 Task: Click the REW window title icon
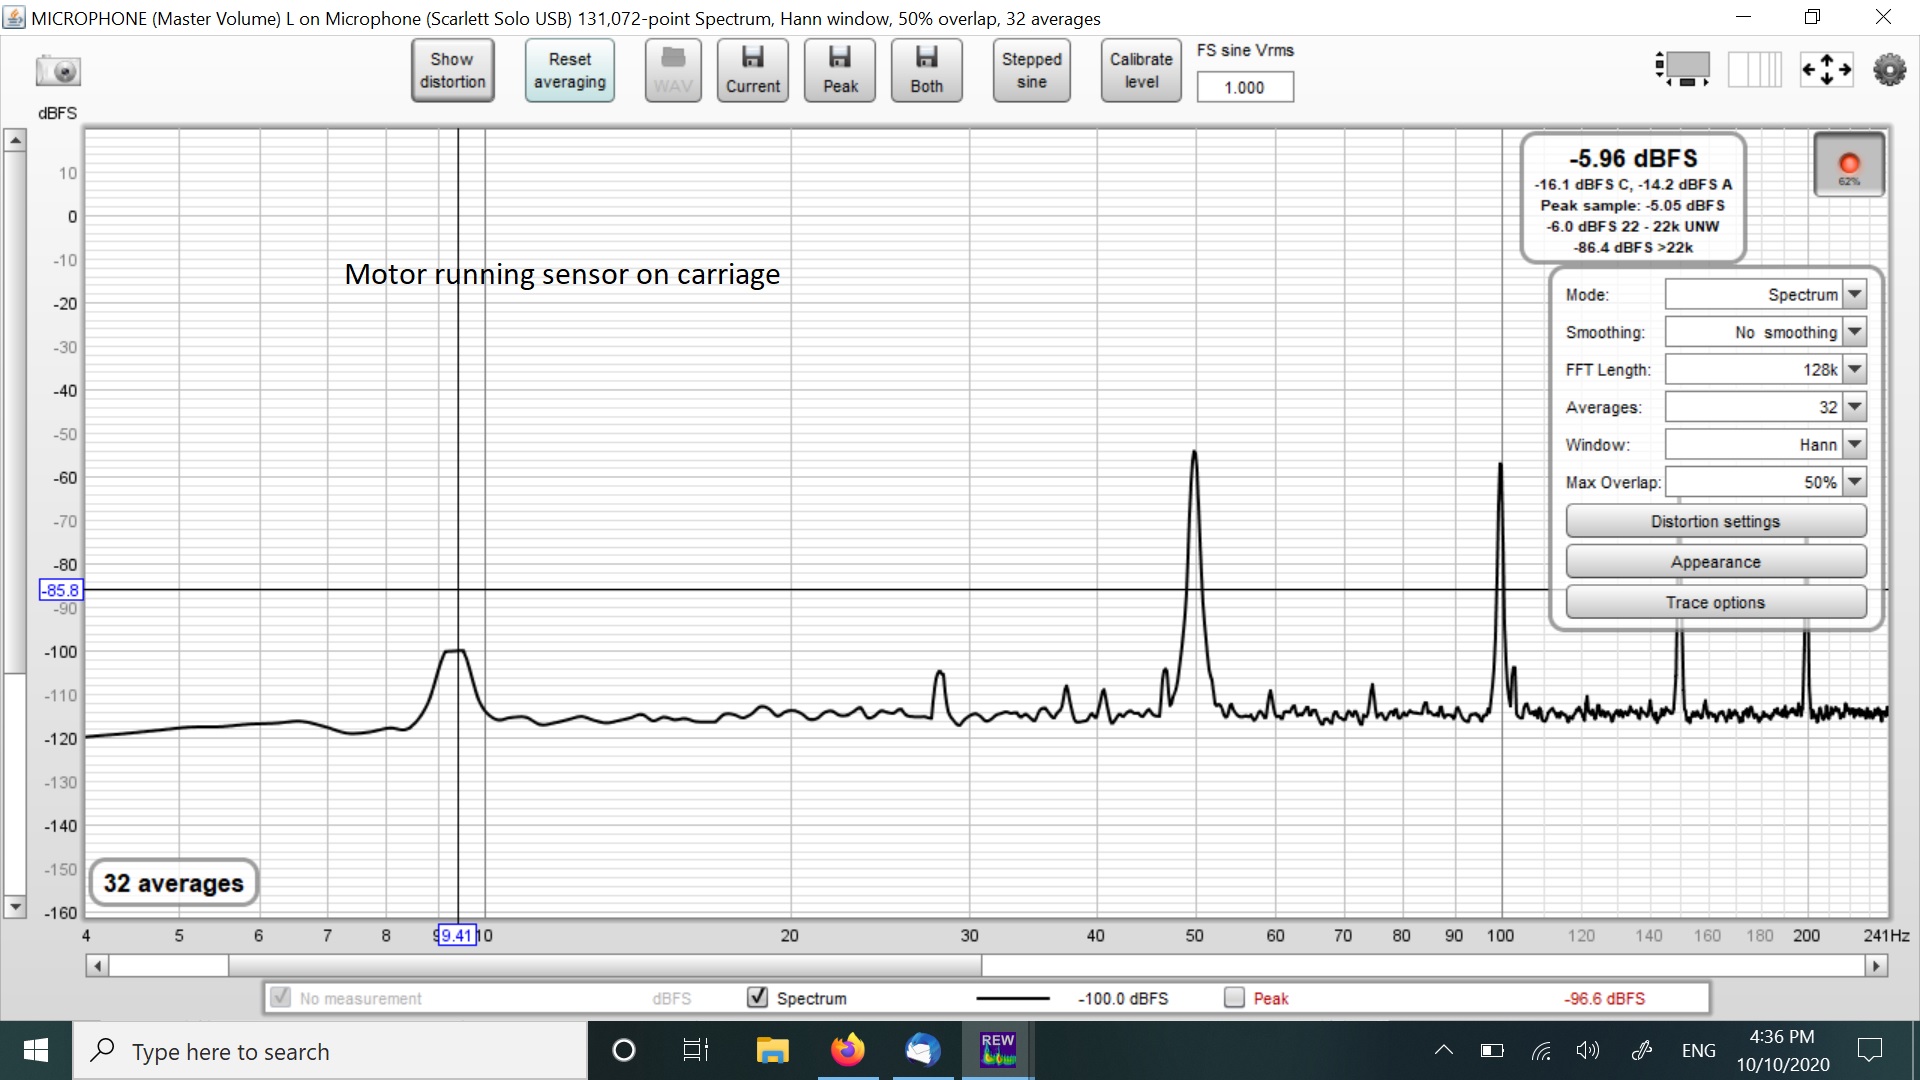14,17
